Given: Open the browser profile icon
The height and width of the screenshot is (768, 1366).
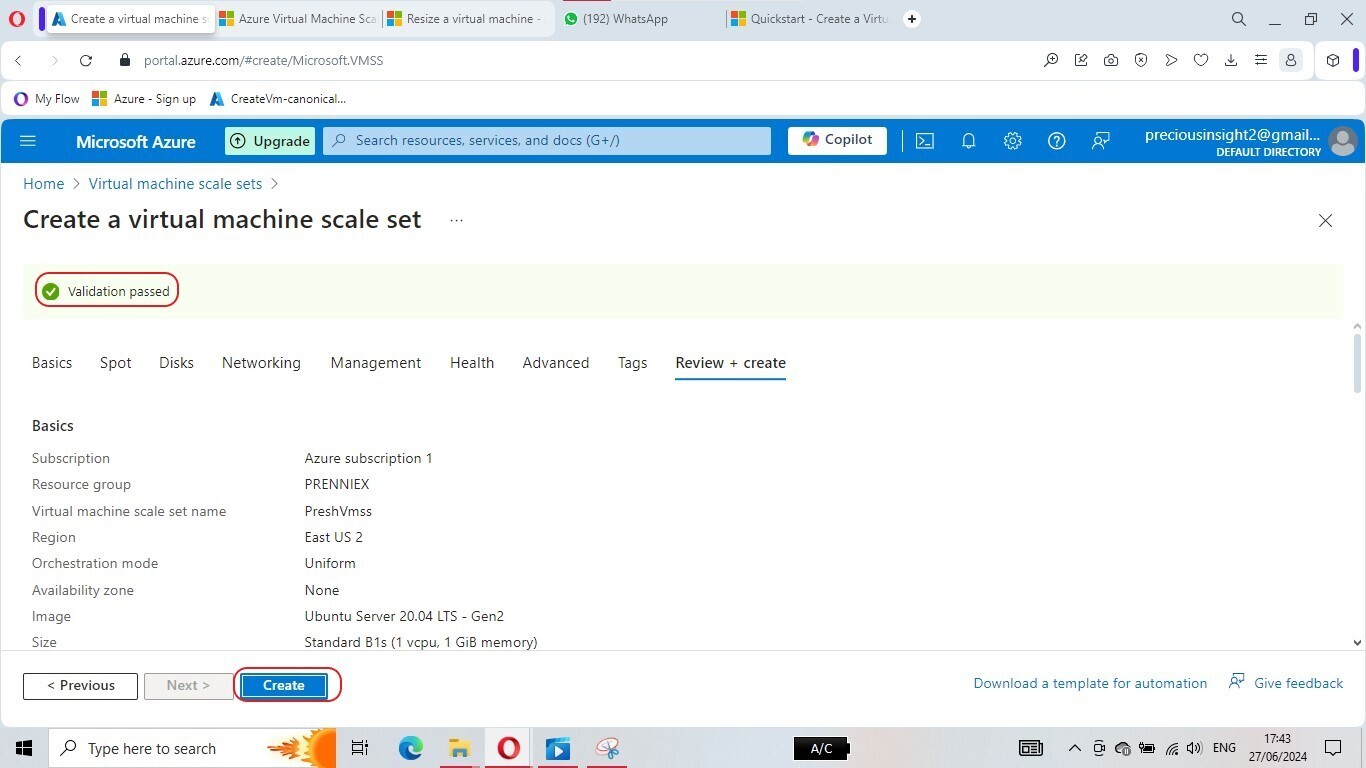Looking at the screenshot, I should (1291, 60).
